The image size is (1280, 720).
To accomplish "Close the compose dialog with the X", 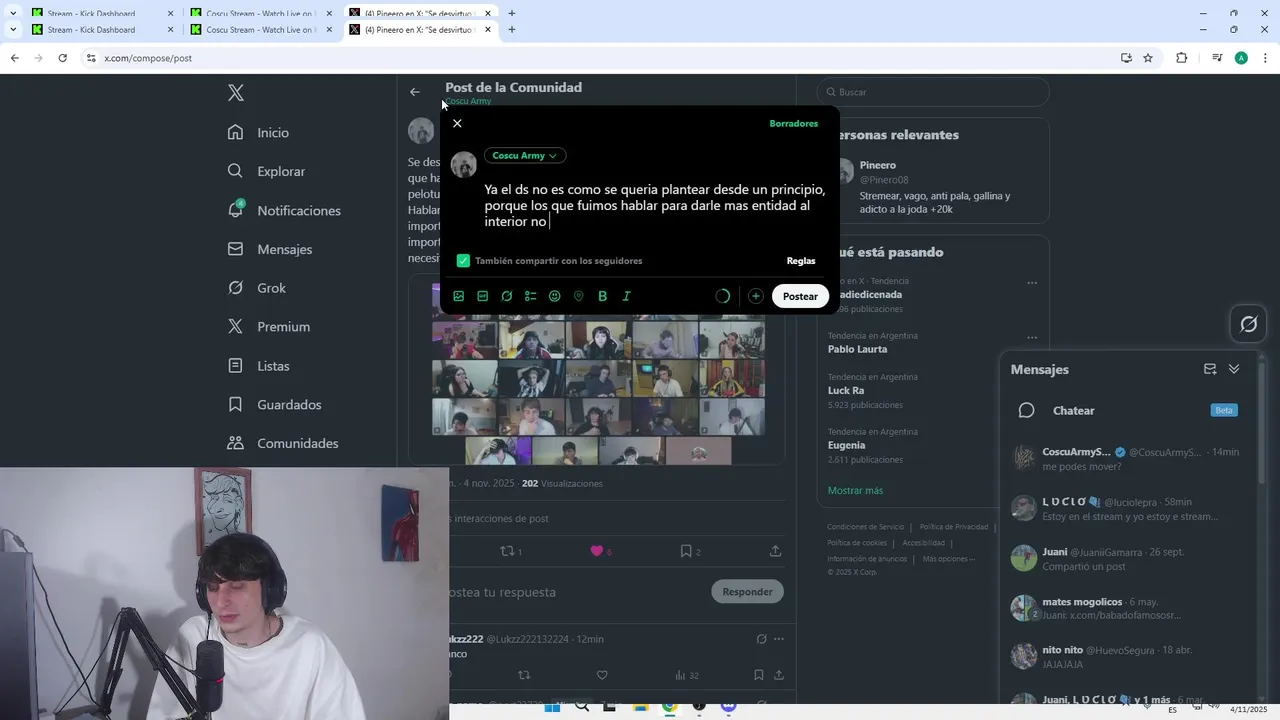I will click(457, 123).
